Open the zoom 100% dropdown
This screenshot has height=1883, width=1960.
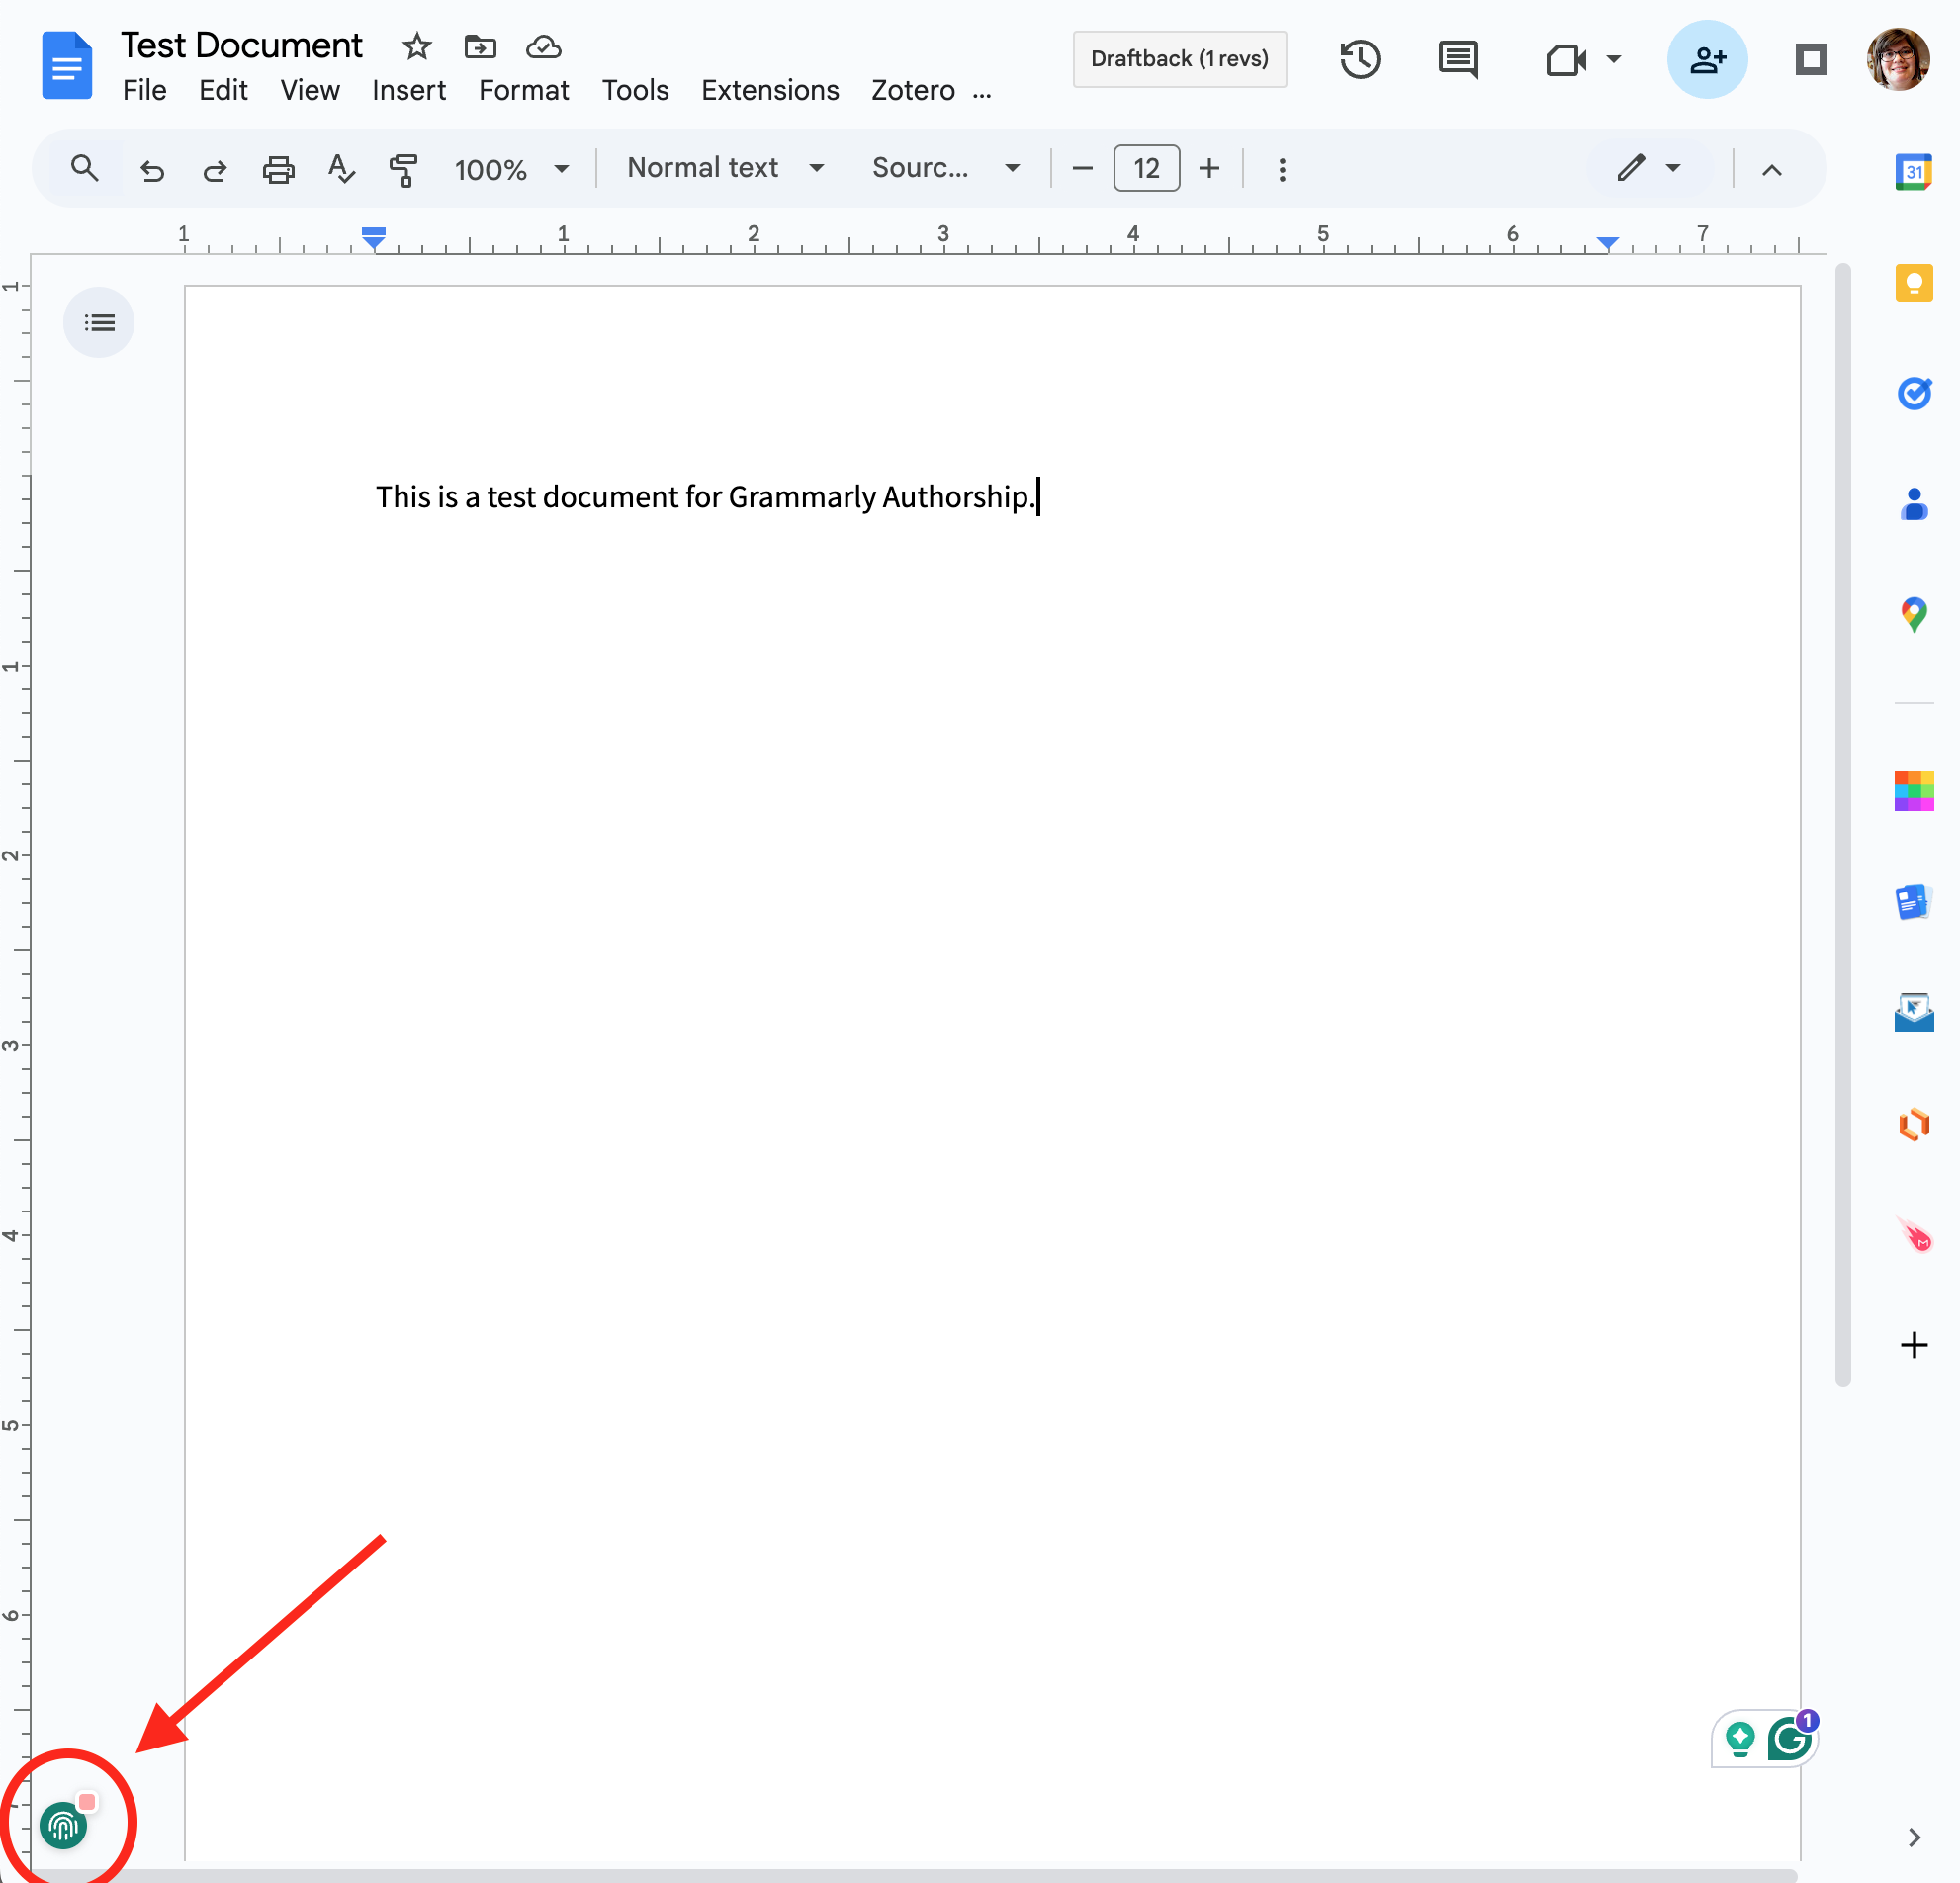tap(511, 169)
